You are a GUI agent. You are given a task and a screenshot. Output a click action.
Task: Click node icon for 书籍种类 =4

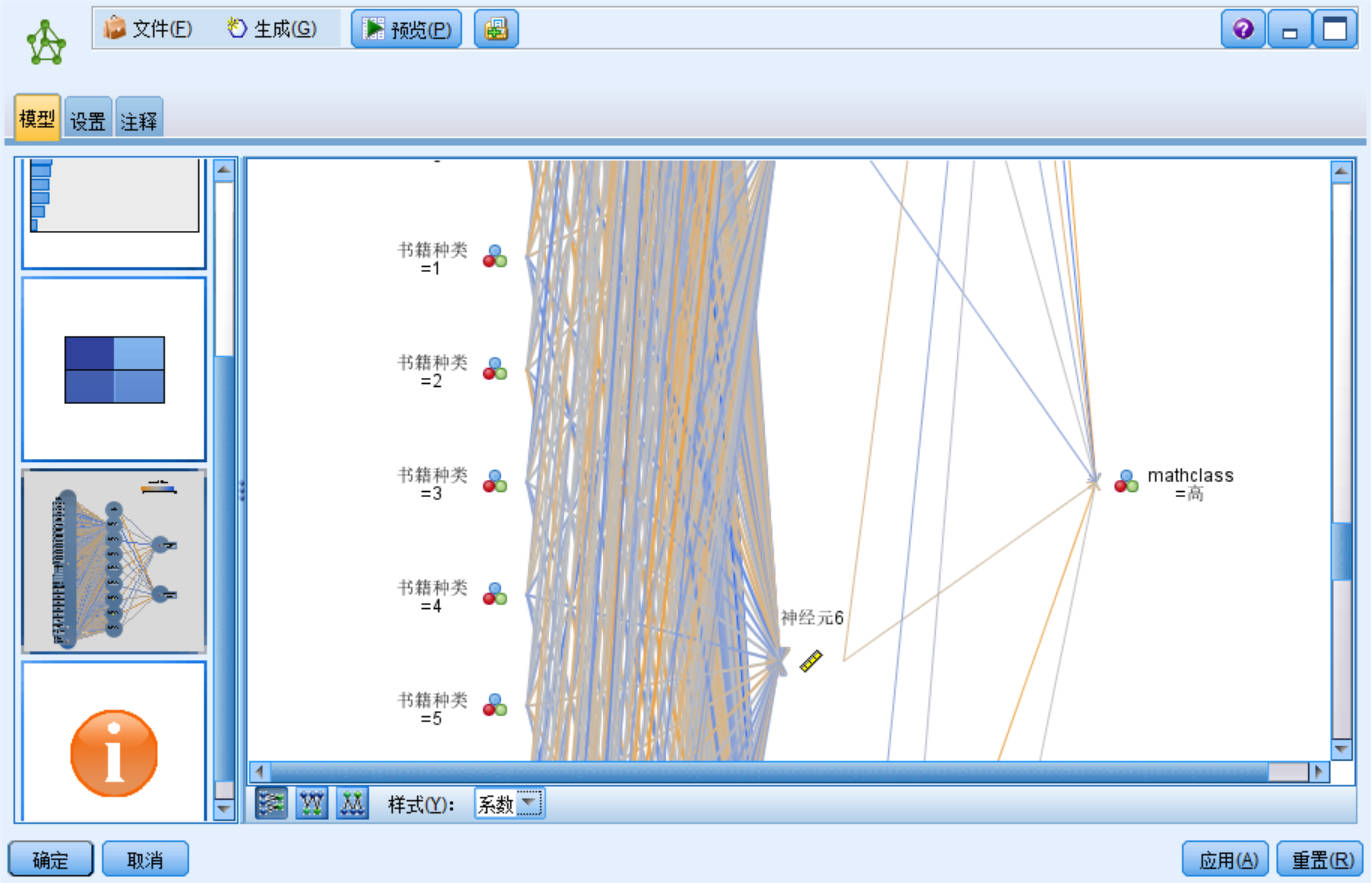tap(495, 593)
